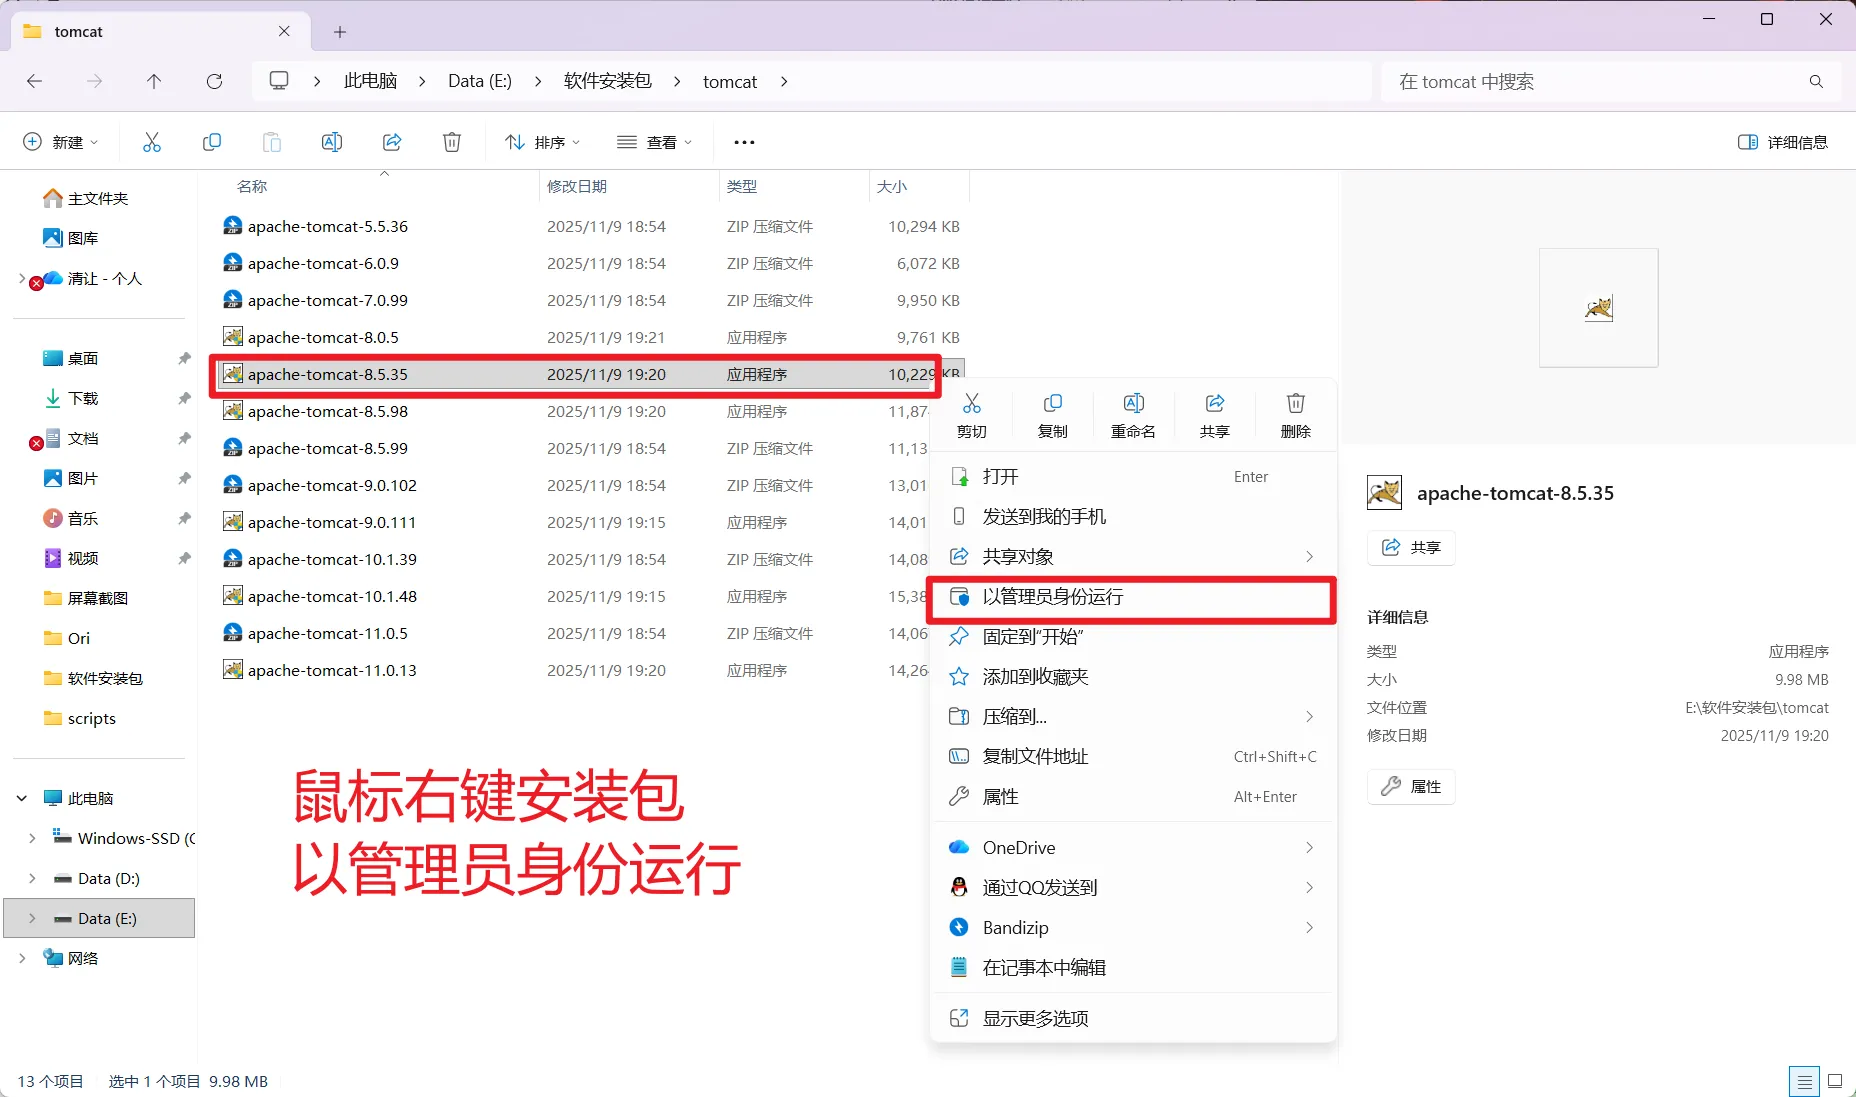Select 添加到收藏夹 in the context menu
The image size is (1856, 1097).
[x=1134, y=677]
